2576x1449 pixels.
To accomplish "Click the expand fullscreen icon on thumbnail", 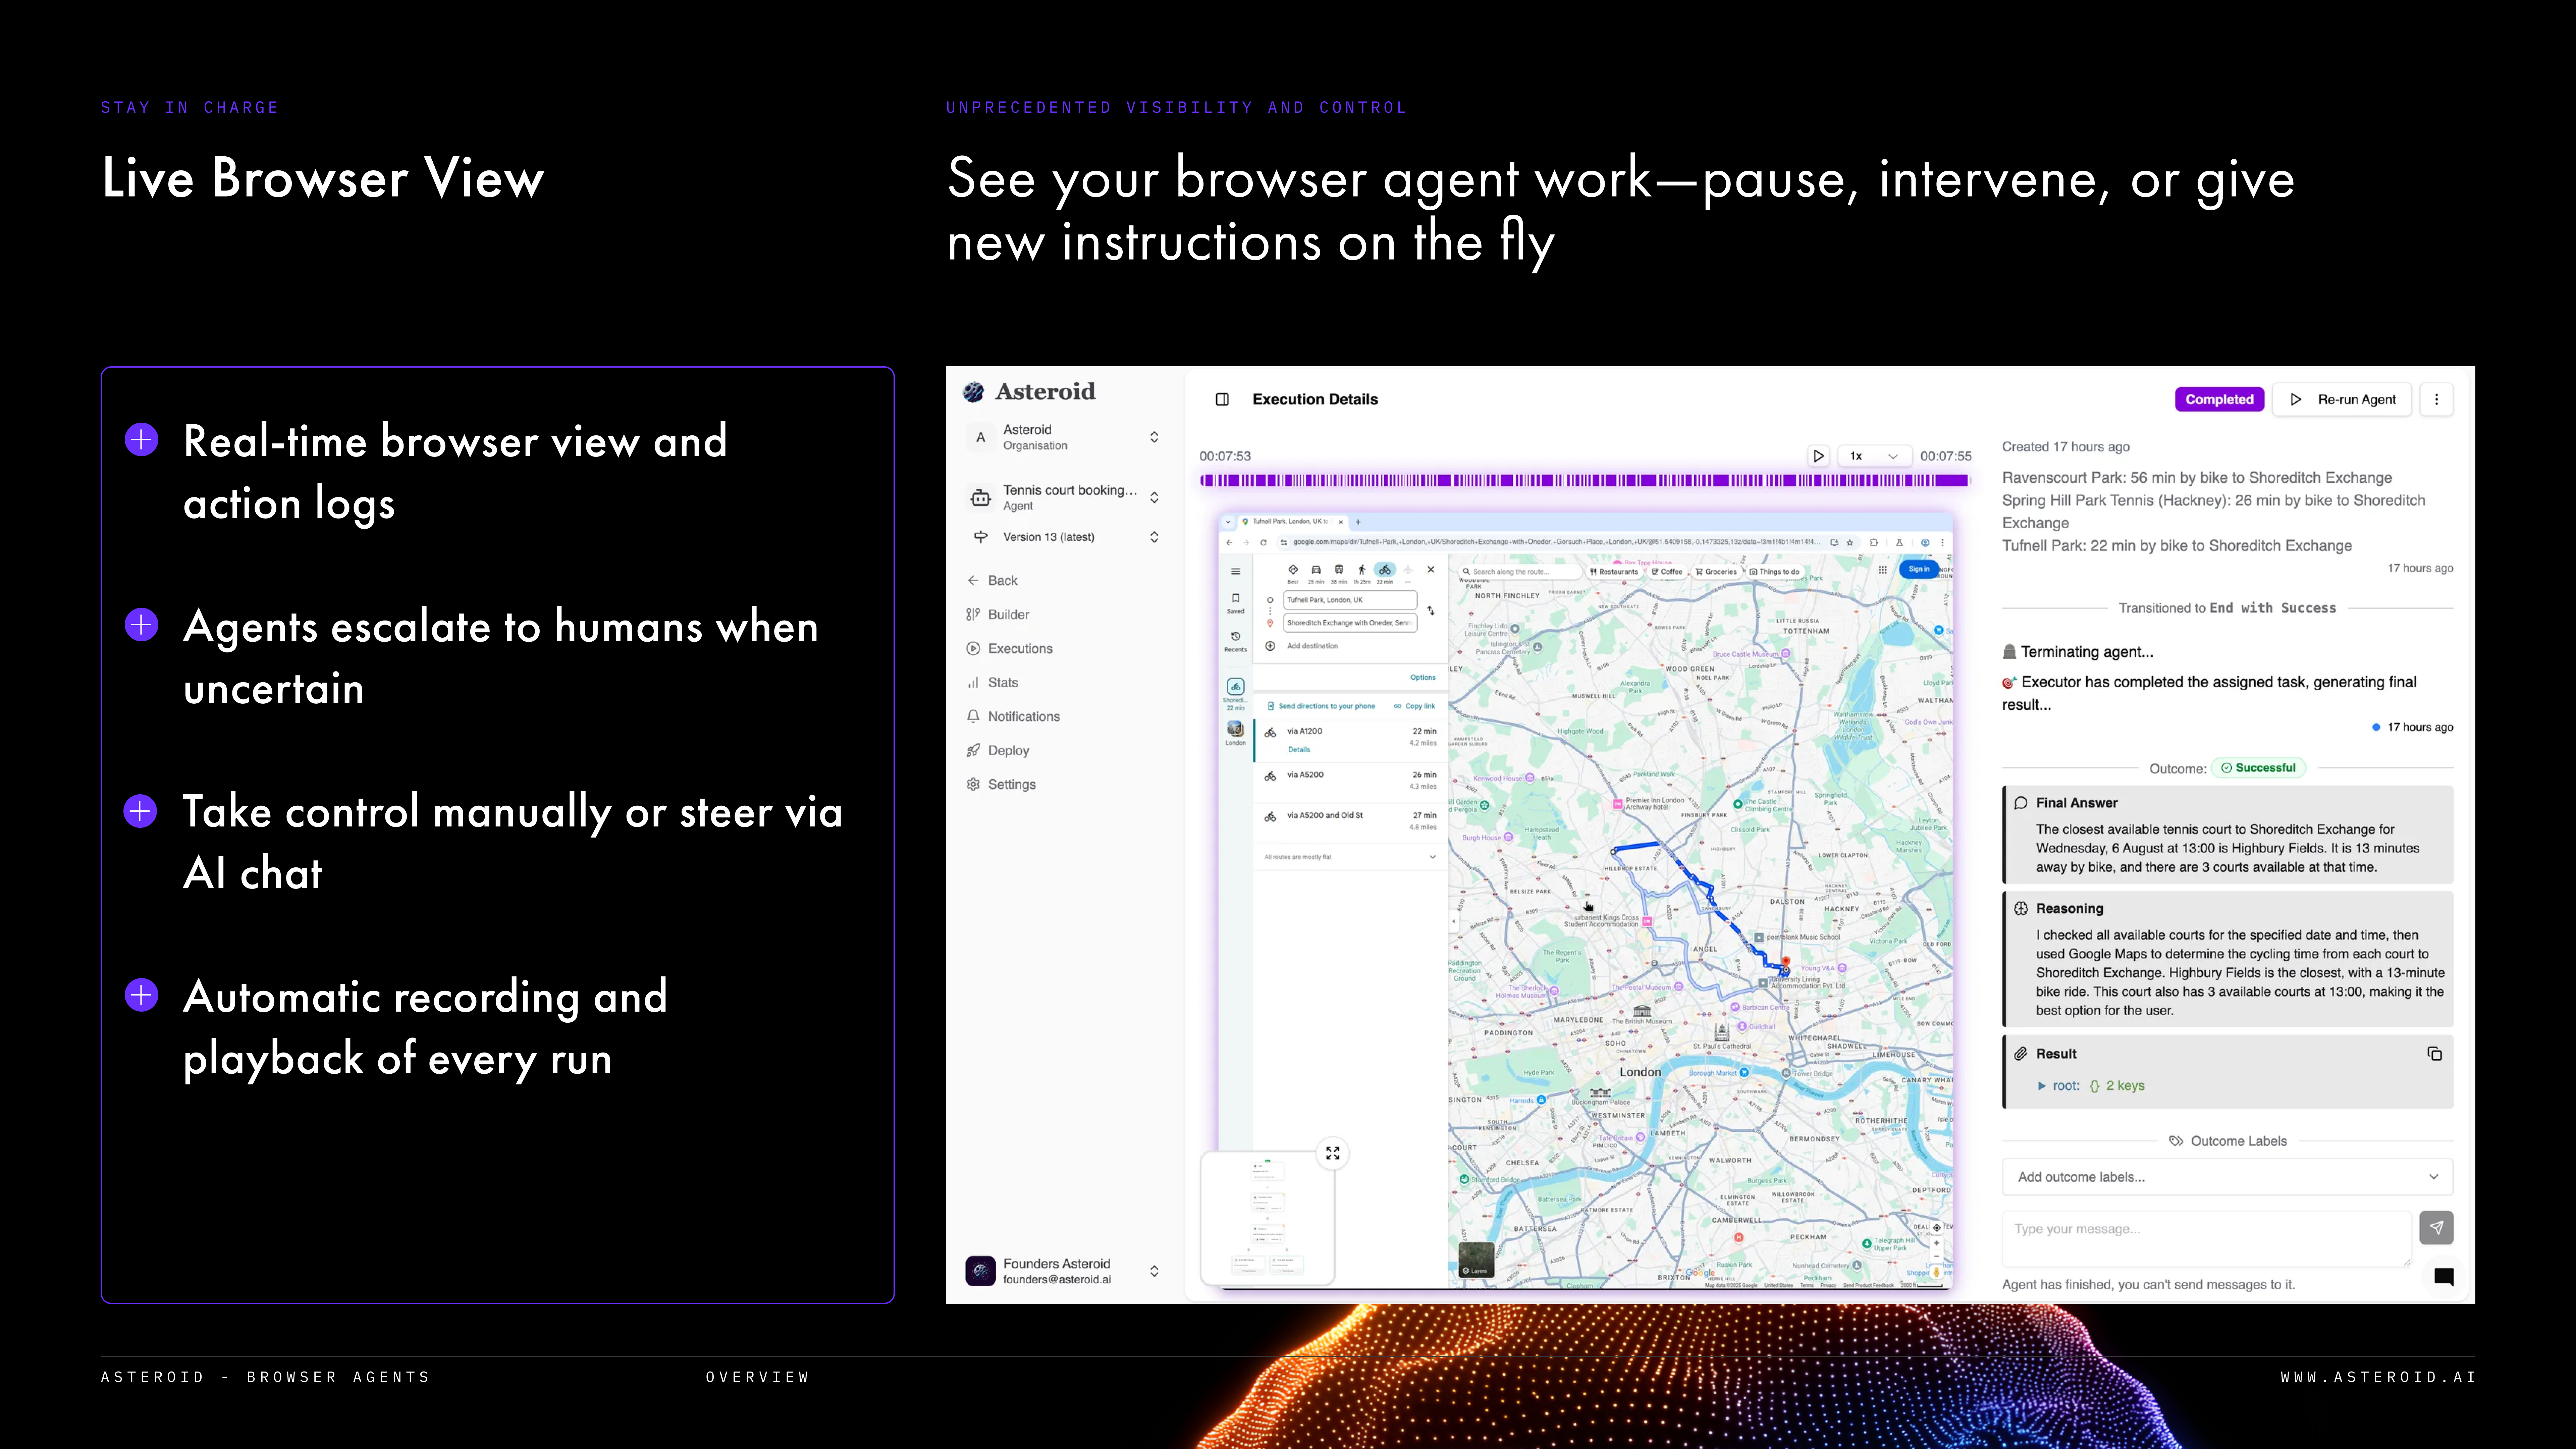I will point(1333,1153).
